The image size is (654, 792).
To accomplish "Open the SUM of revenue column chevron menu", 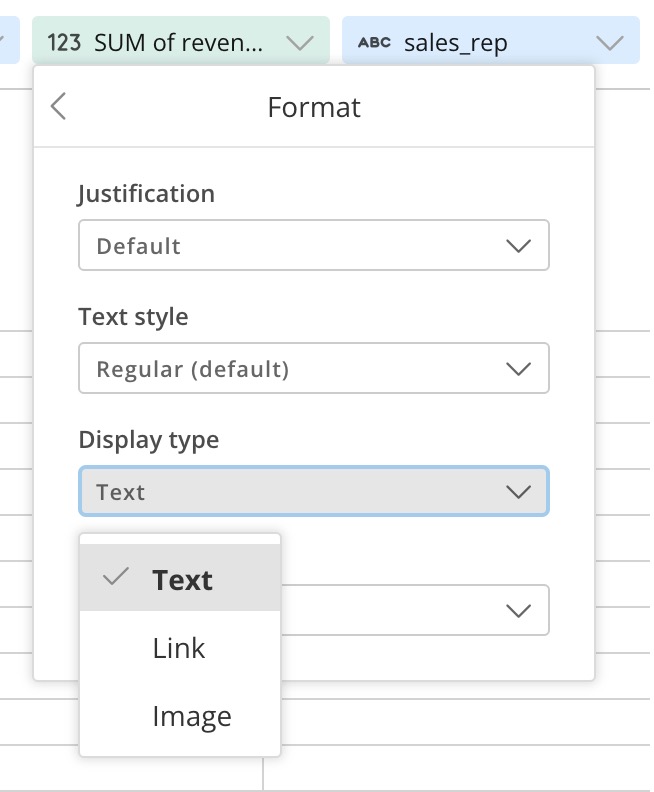I will [300, 43].
